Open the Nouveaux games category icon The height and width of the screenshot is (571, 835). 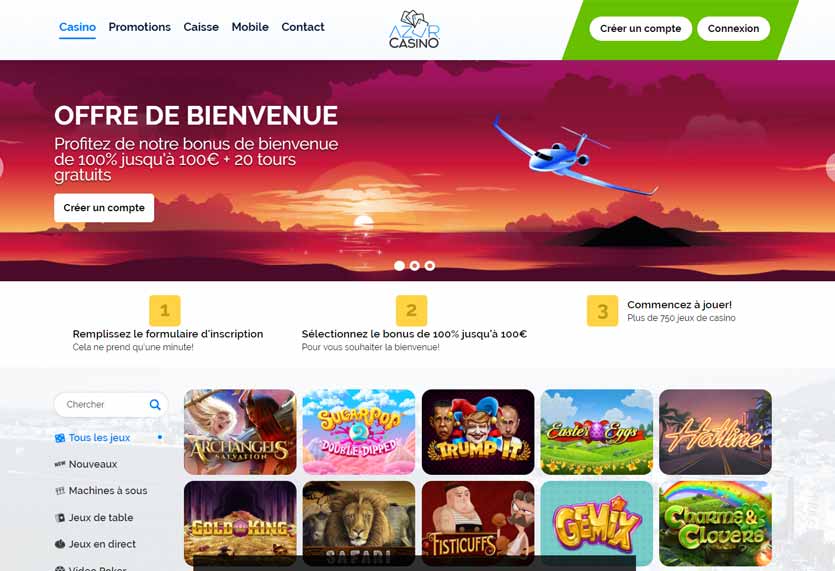tap(60, 464)
